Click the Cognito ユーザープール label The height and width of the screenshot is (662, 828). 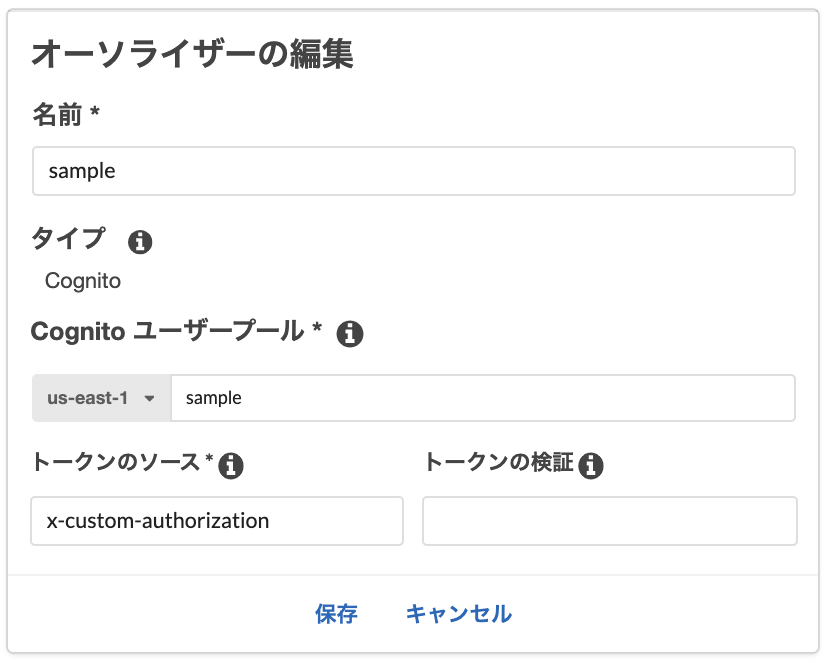(x=168, y=331)
